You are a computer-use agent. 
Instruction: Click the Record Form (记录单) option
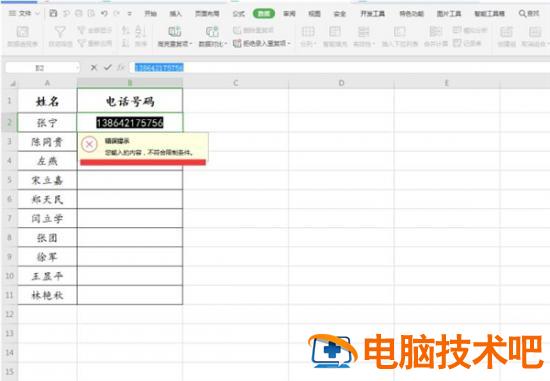tap(467, 43)
